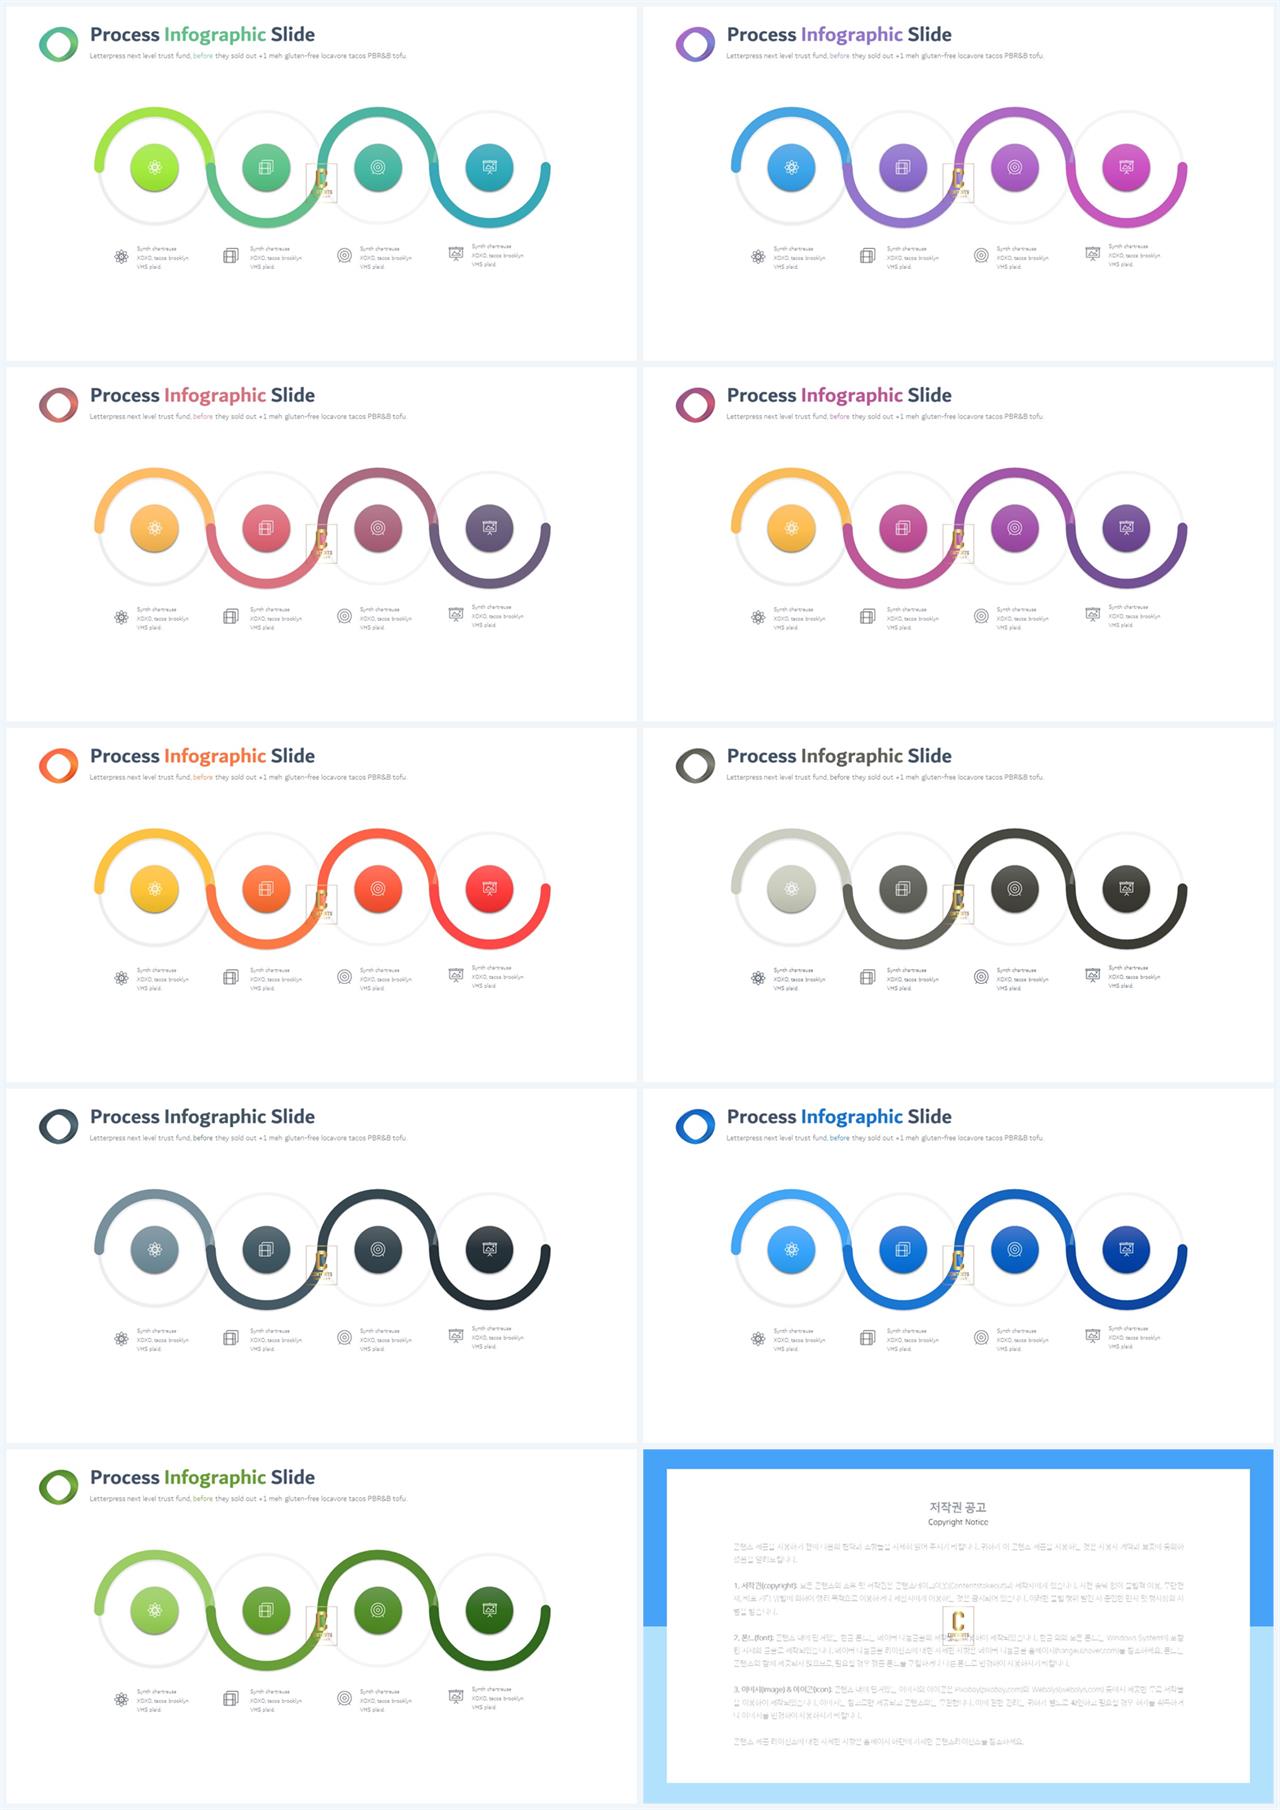Click the magenta presentation circle in the purple slide
Viewport: 1280px width, 1810px height.
click(1127, 168)
